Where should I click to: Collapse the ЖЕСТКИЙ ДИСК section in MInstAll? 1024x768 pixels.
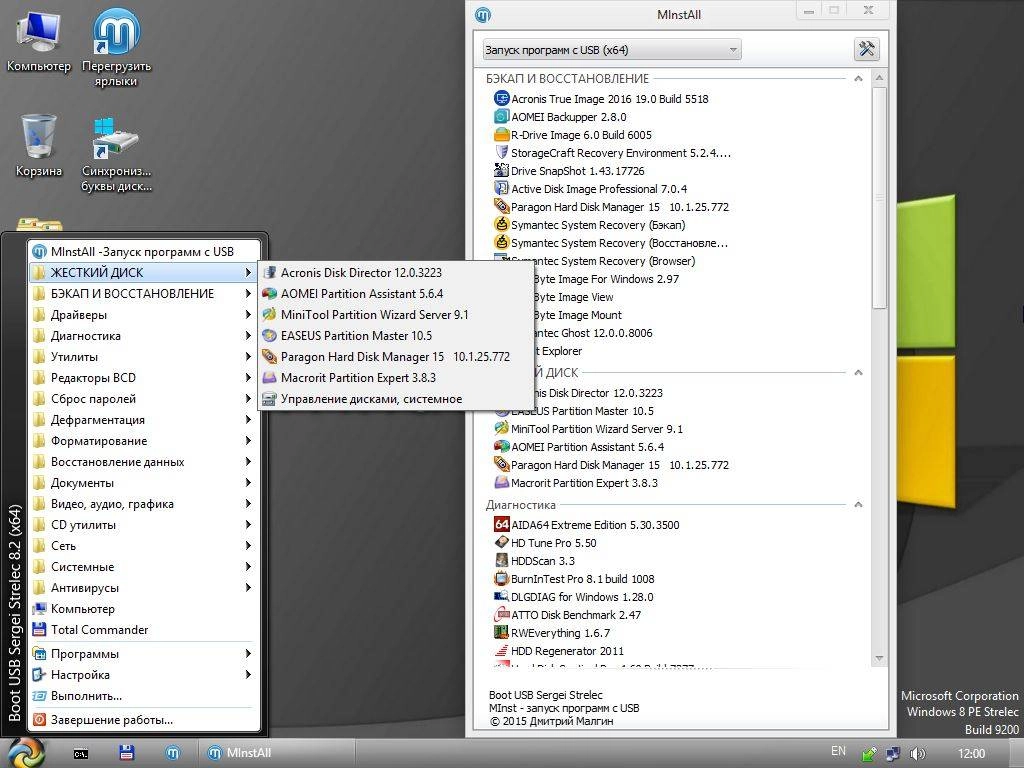tap(858, 372)
